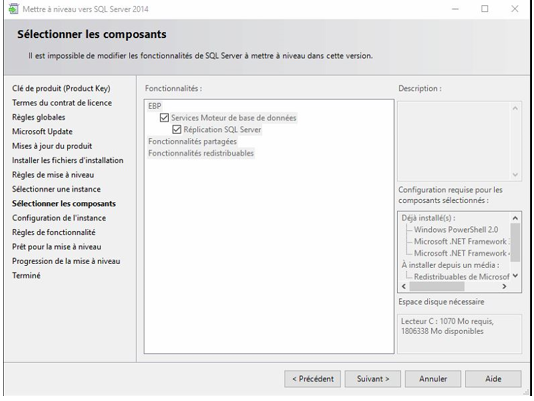Maximize the setup window

pos(485,9)
